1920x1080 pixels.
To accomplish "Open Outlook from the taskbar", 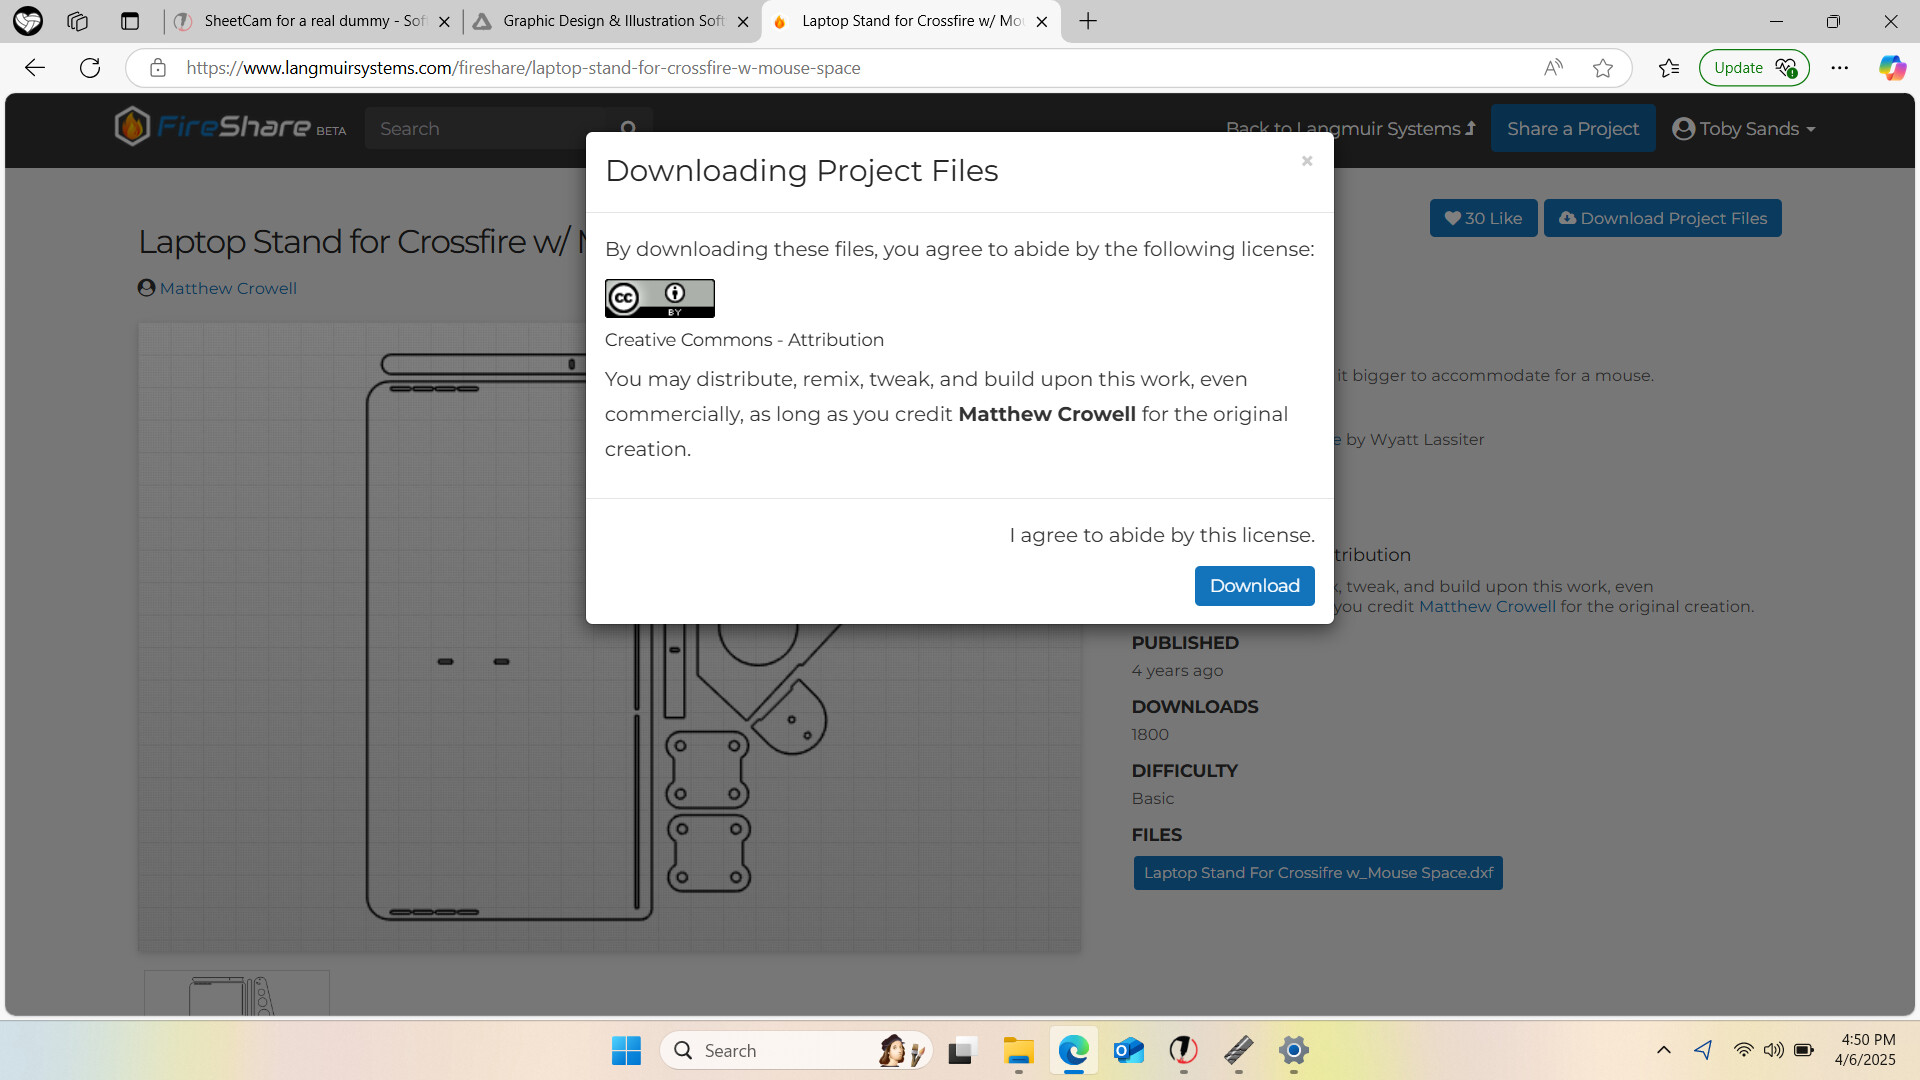I will [1128, 1051].
